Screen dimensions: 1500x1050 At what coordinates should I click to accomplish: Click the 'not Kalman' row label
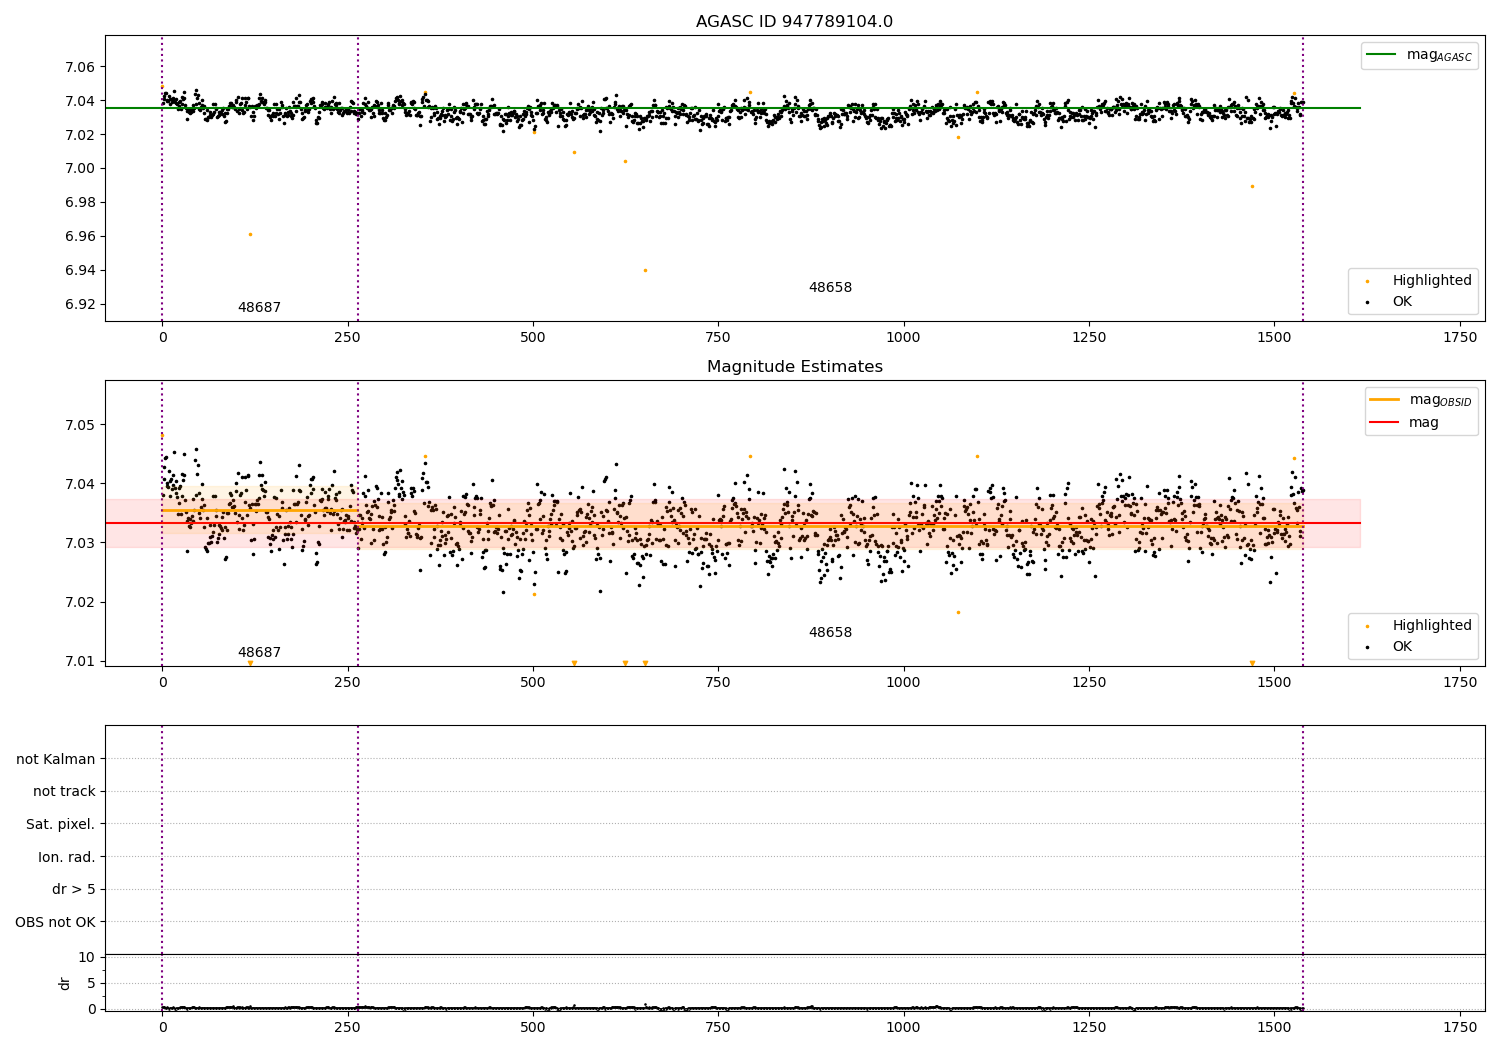coord(56,760)
